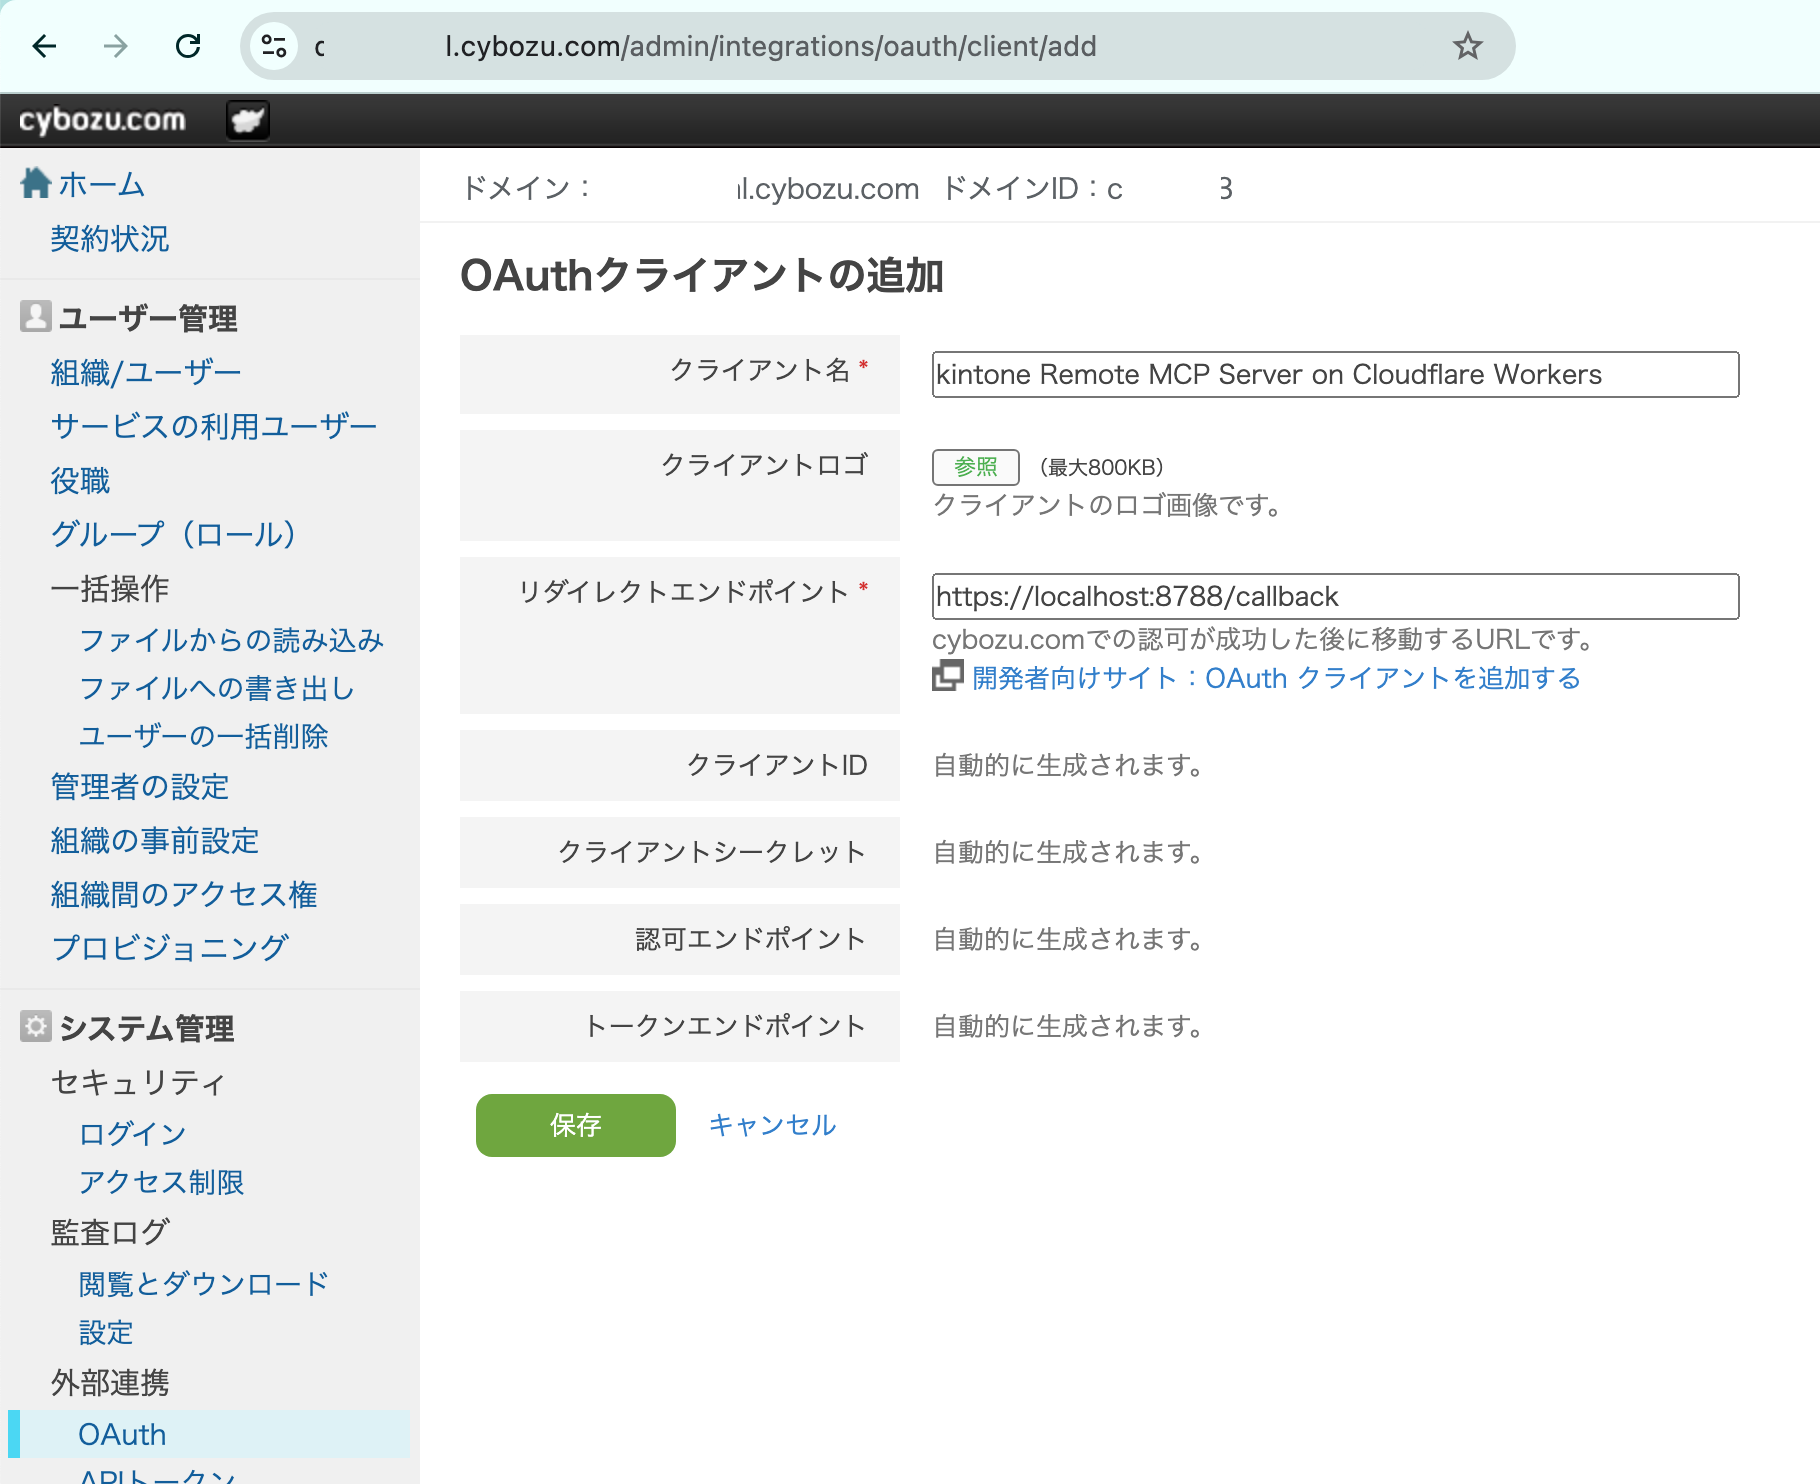Viewport: 1820px width, 1484px height.
Task: Open 監査ログ settings 設定 item
Action: [x=105, y=1332]
